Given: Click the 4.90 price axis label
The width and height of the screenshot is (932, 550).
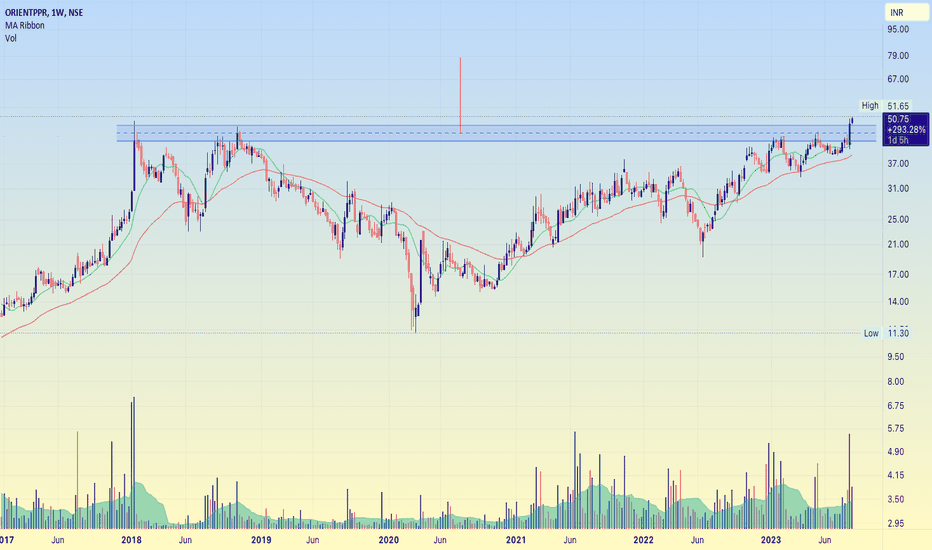Looking at the screenshot, I should point(896,452).
